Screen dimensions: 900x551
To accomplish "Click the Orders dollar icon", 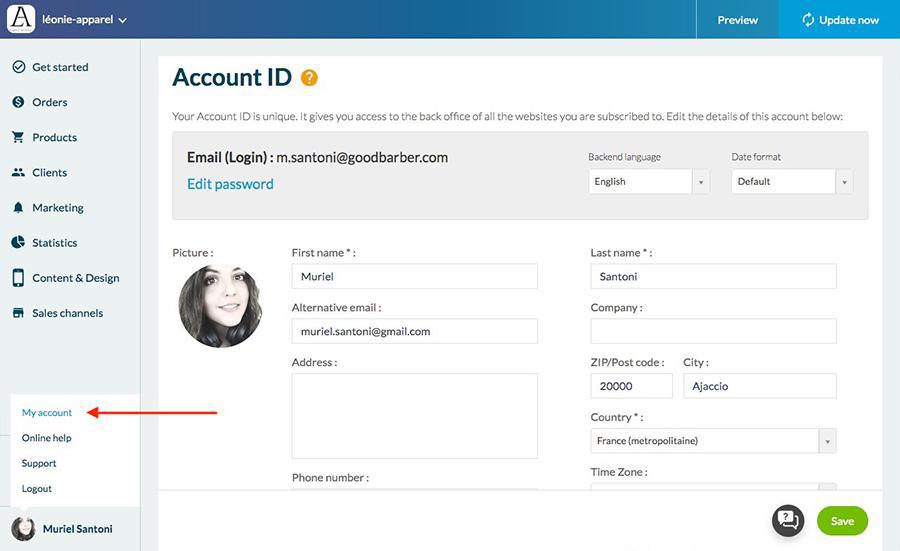I will coord(18,102).
